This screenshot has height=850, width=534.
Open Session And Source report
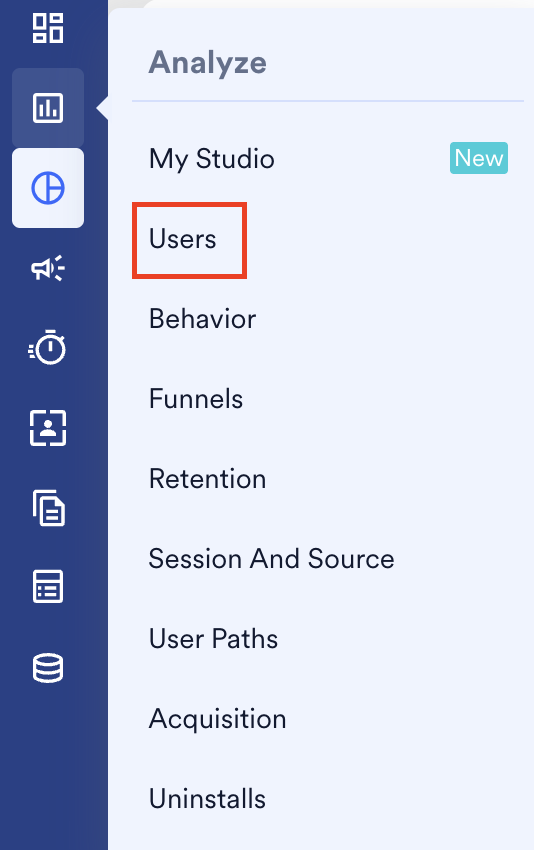pyautogui.click(x=272, y=559)
